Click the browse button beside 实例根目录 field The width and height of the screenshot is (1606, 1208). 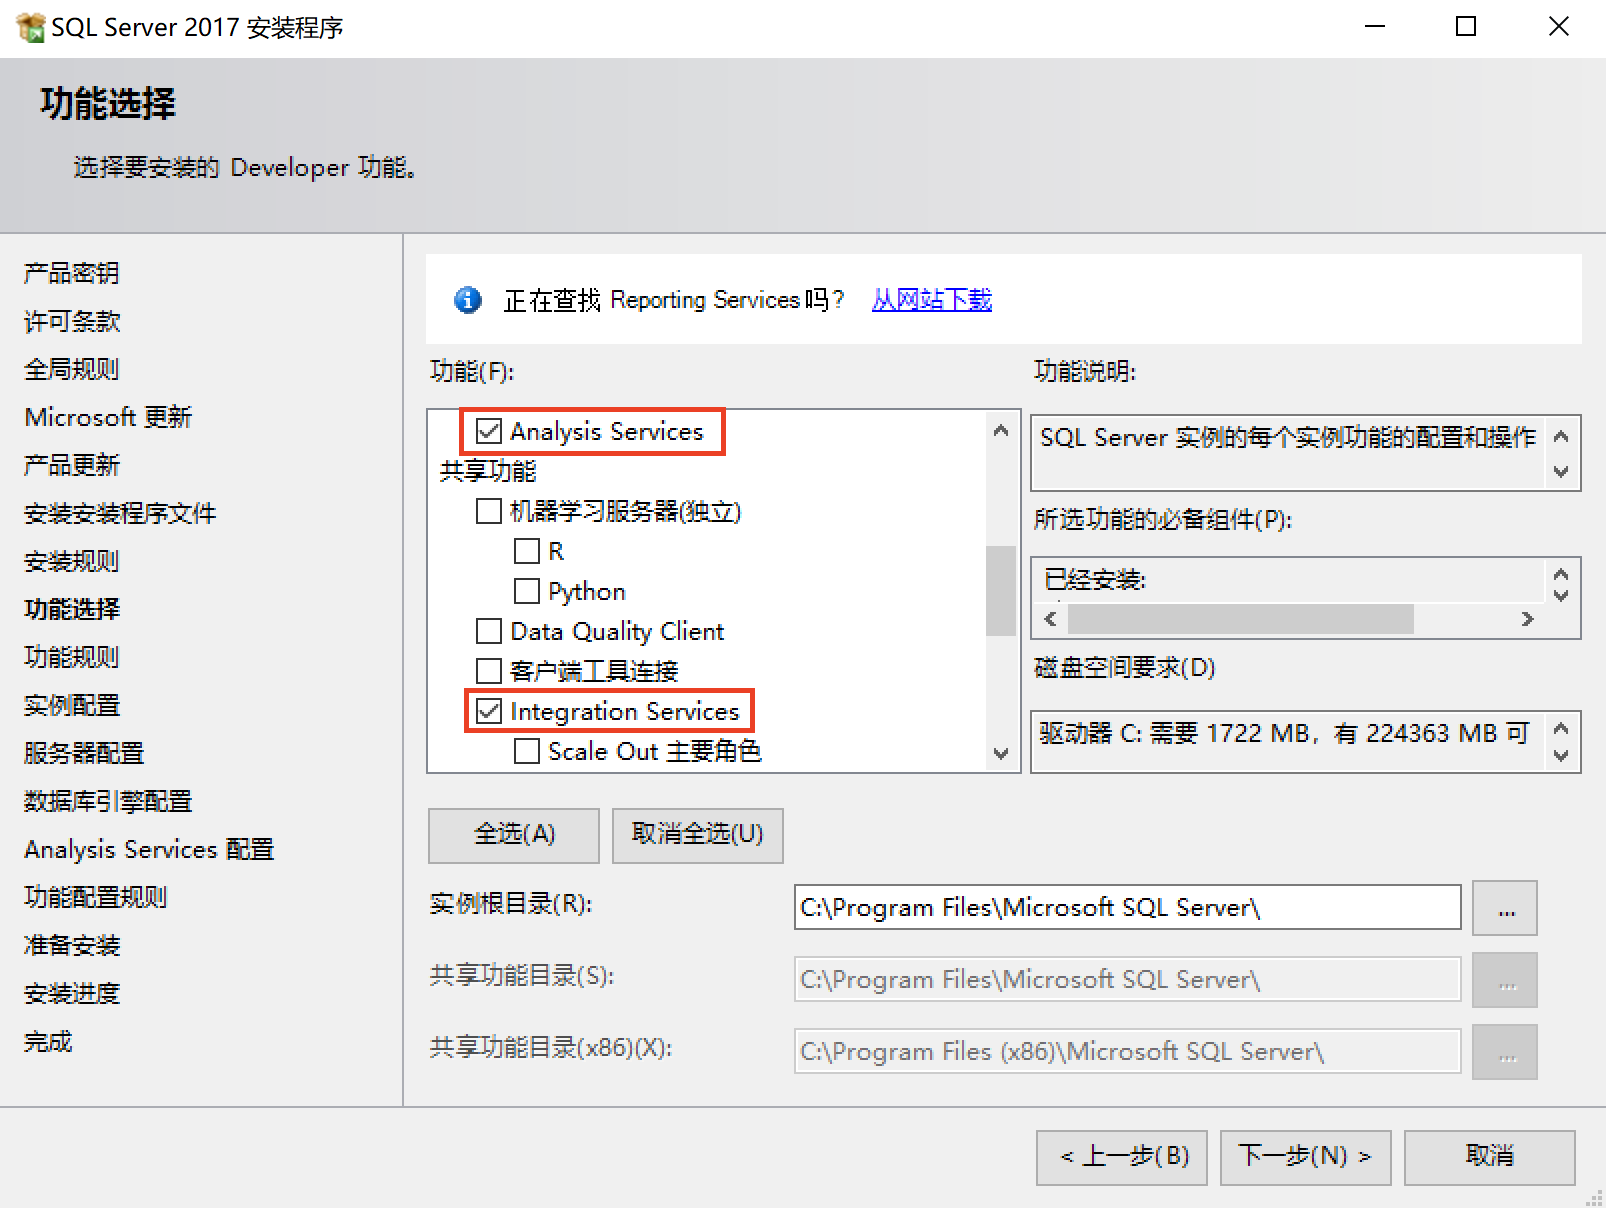coord(1504,907)
